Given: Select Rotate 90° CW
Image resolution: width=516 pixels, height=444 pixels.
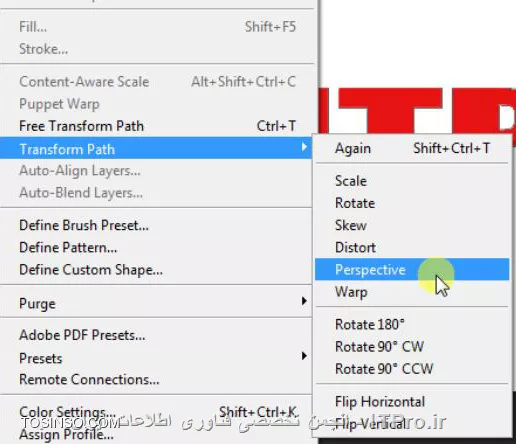Looking at the screenshot, I should [x=412, y=347].
